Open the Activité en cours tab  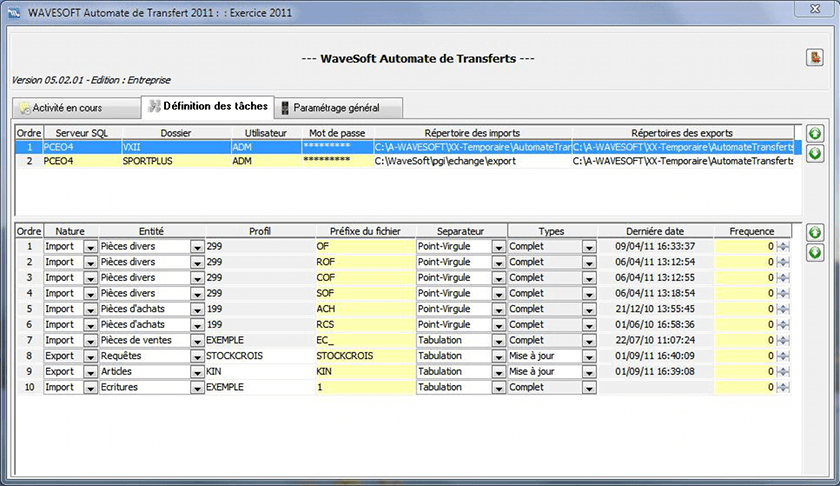point(76,108)
